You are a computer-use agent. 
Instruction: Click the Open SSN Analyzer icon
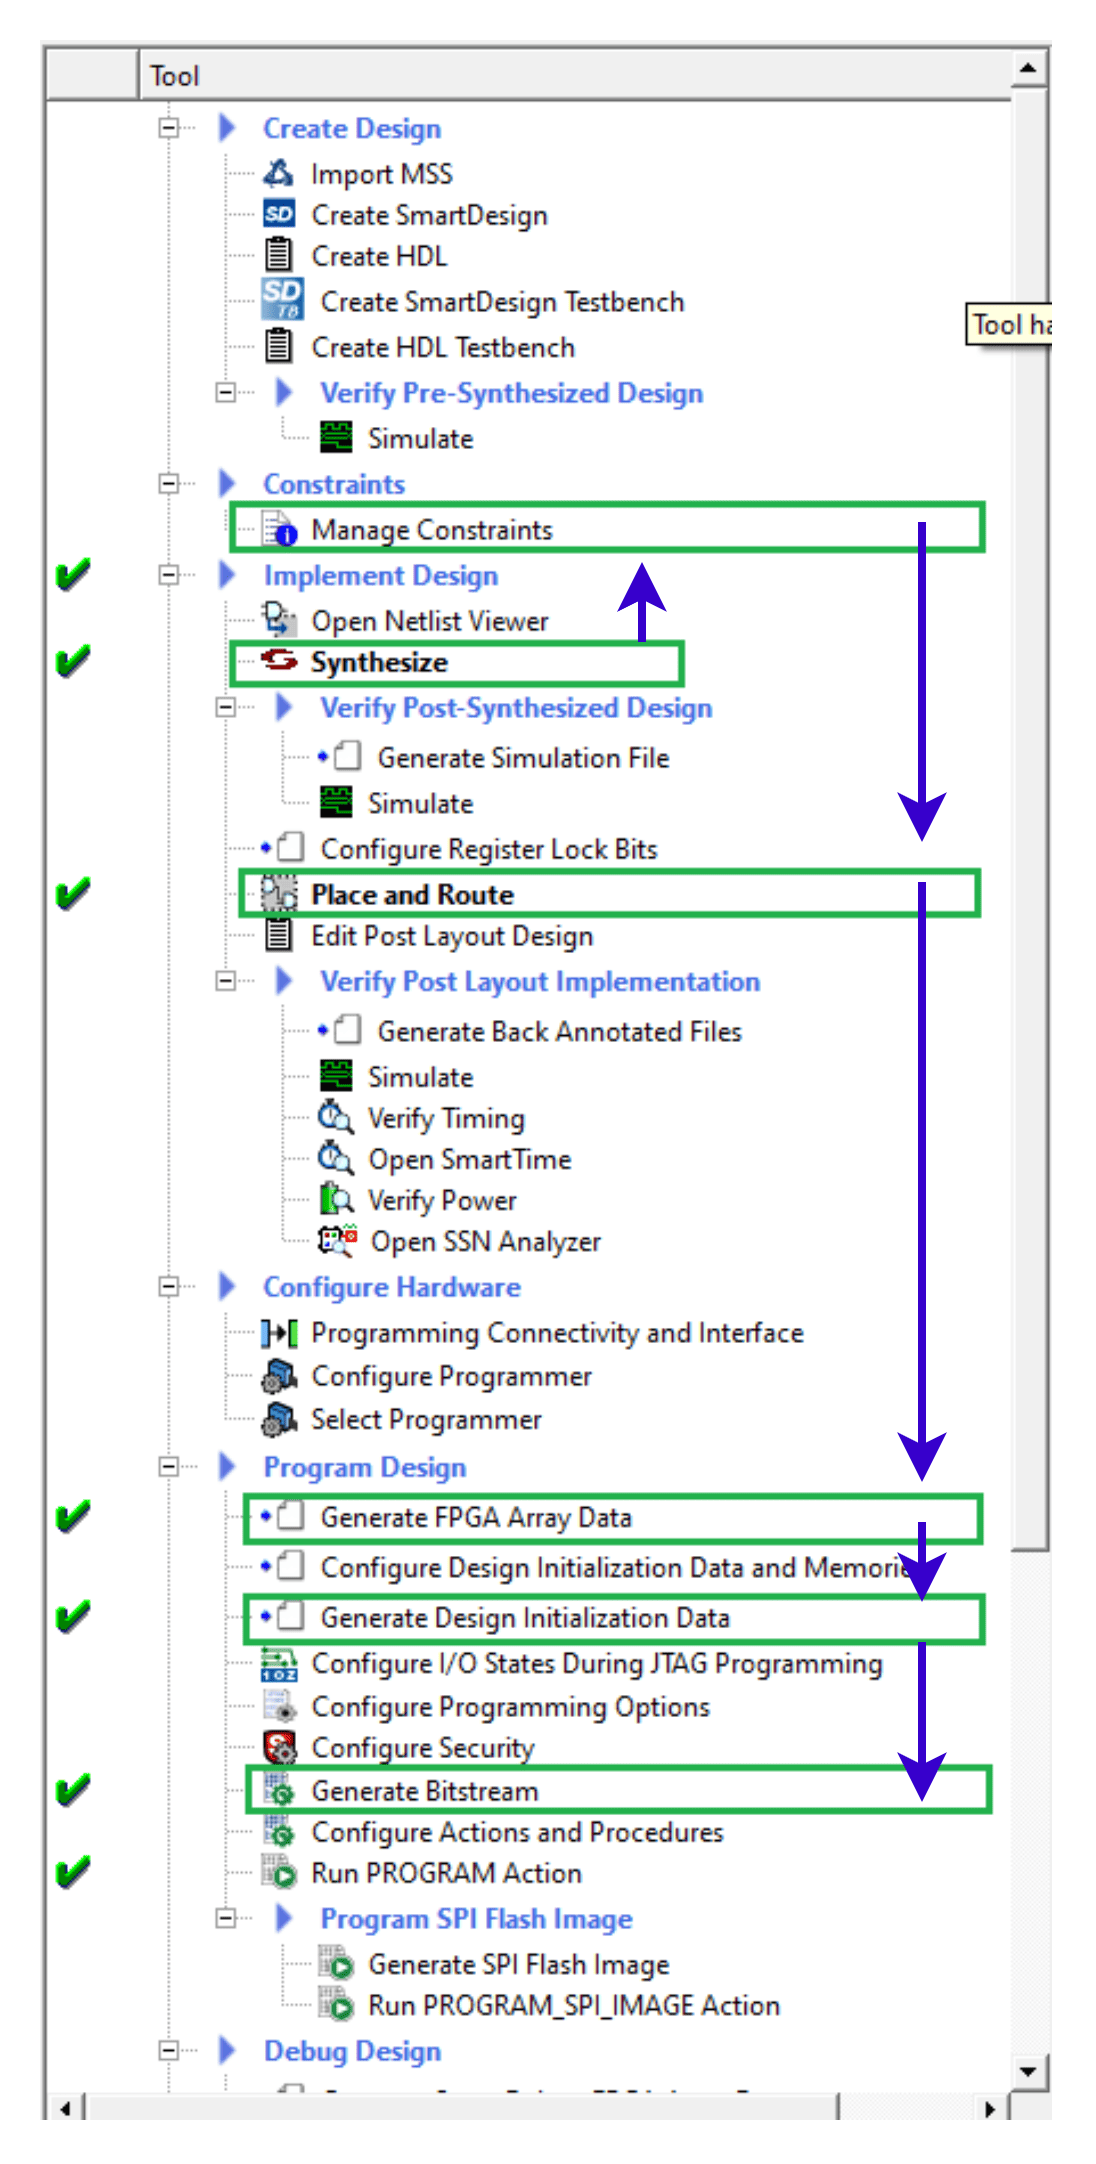[337, 1241]
